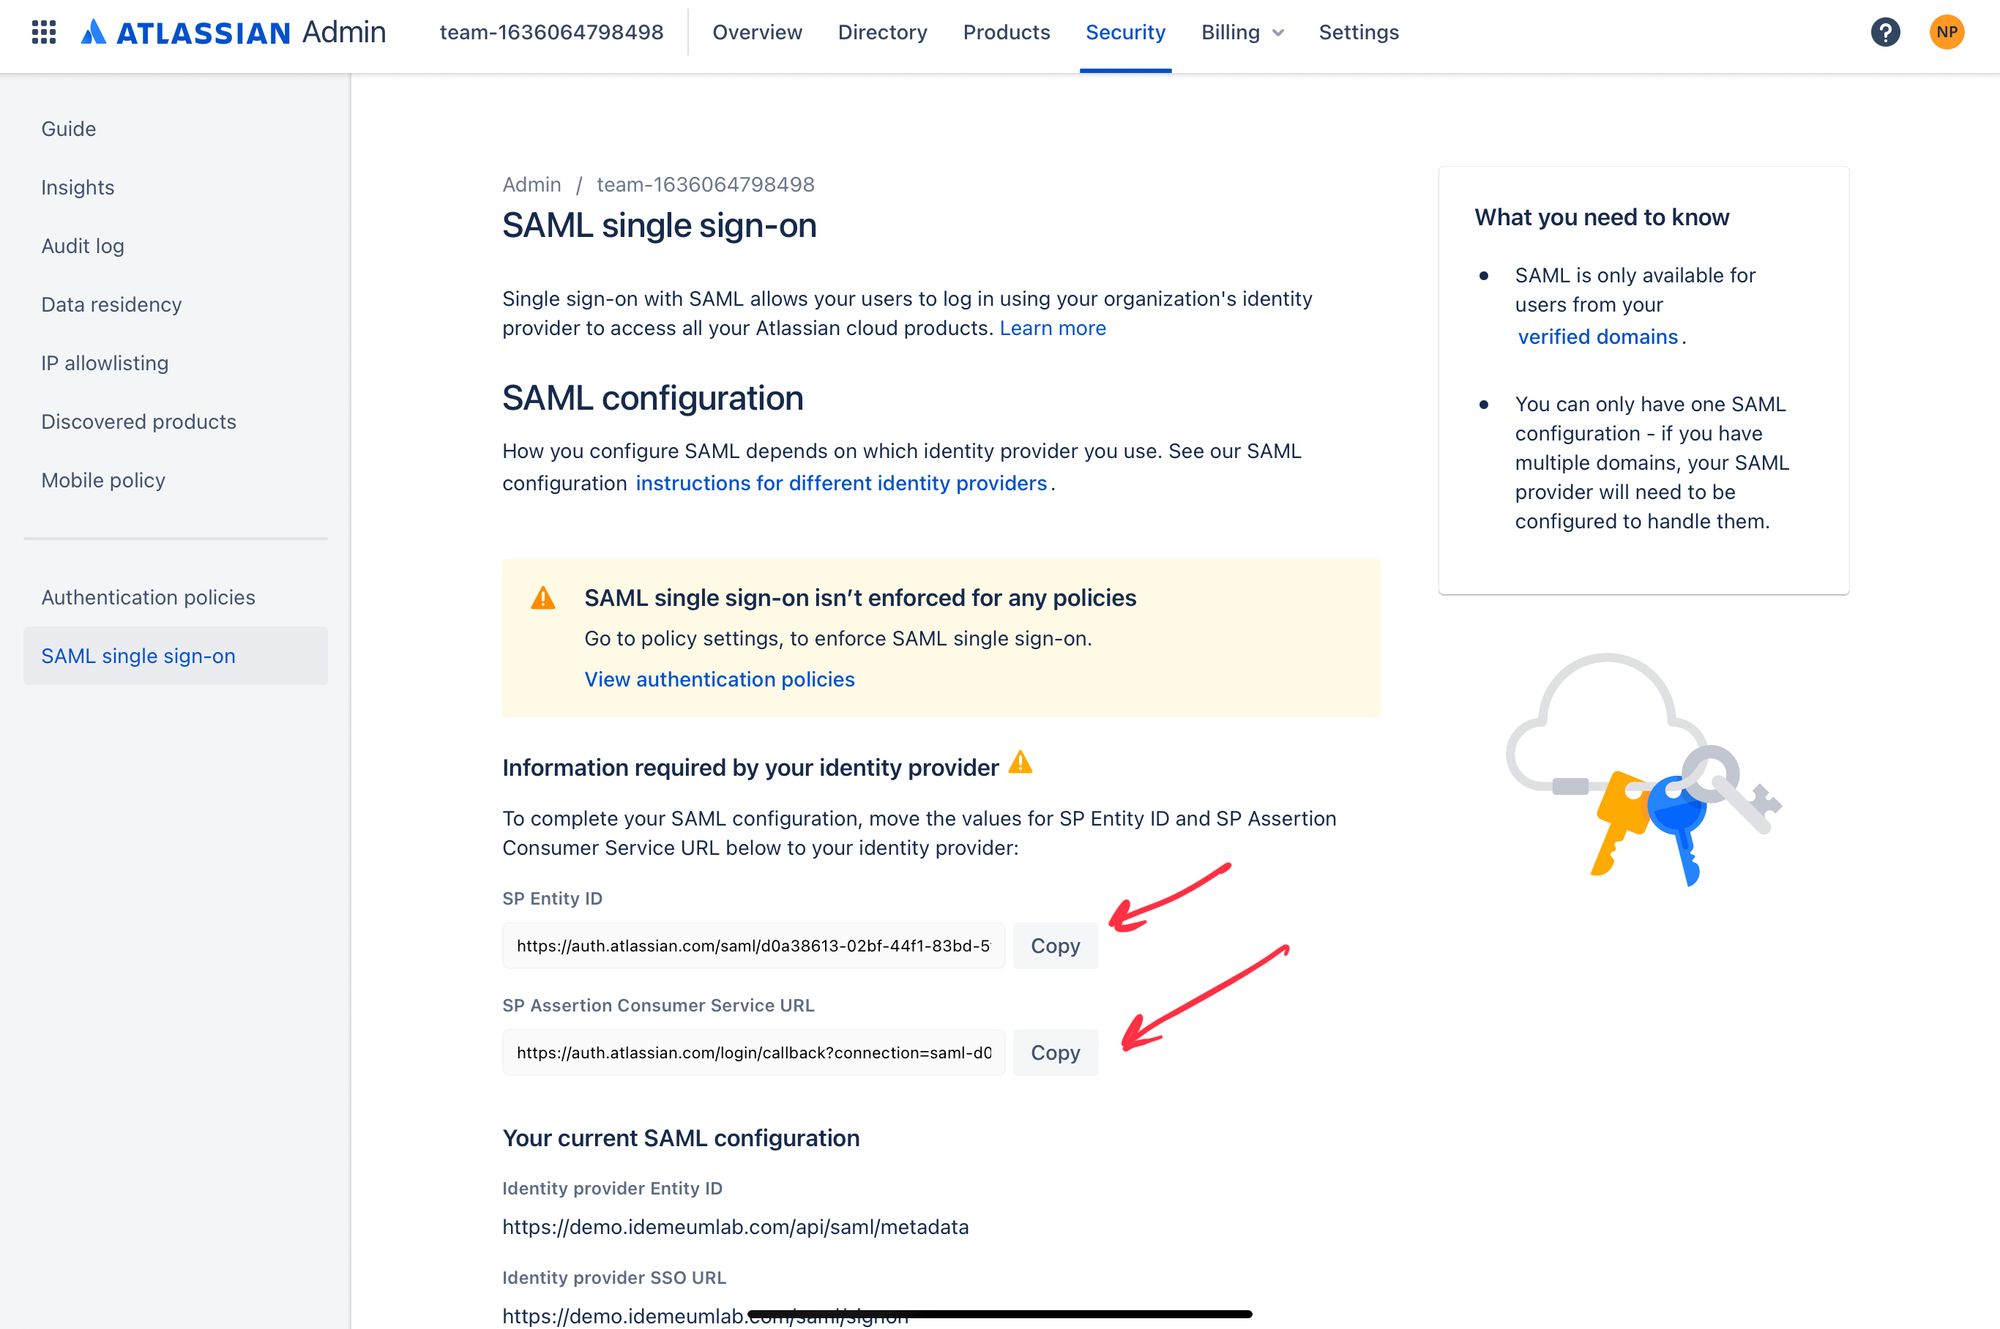Click View authentication policies link
Screen dimensions: 2000x1329
point(719,679)
